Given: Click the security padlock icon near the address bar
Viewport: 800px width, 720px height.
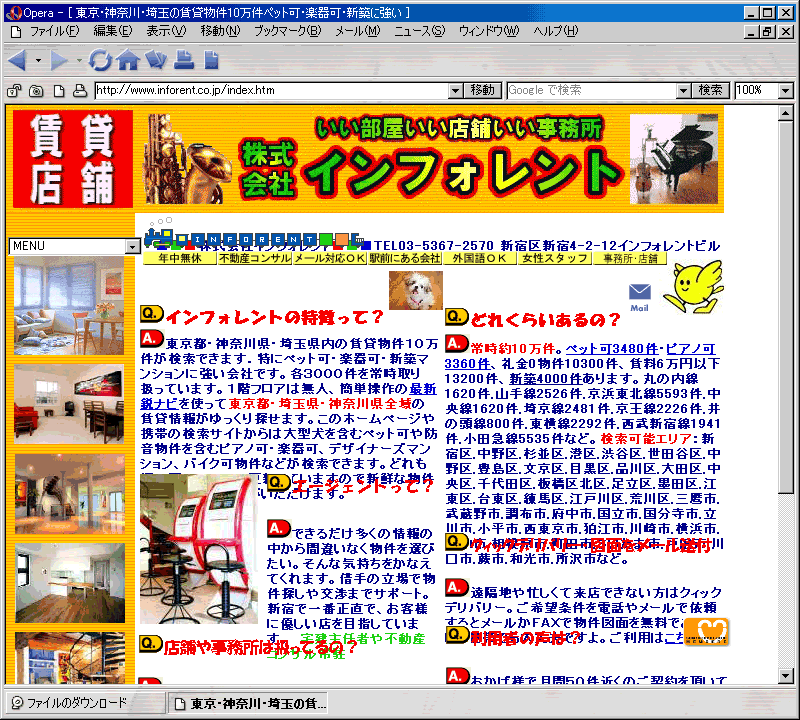Looking at the screenshot, I should (x=14, y=91).
